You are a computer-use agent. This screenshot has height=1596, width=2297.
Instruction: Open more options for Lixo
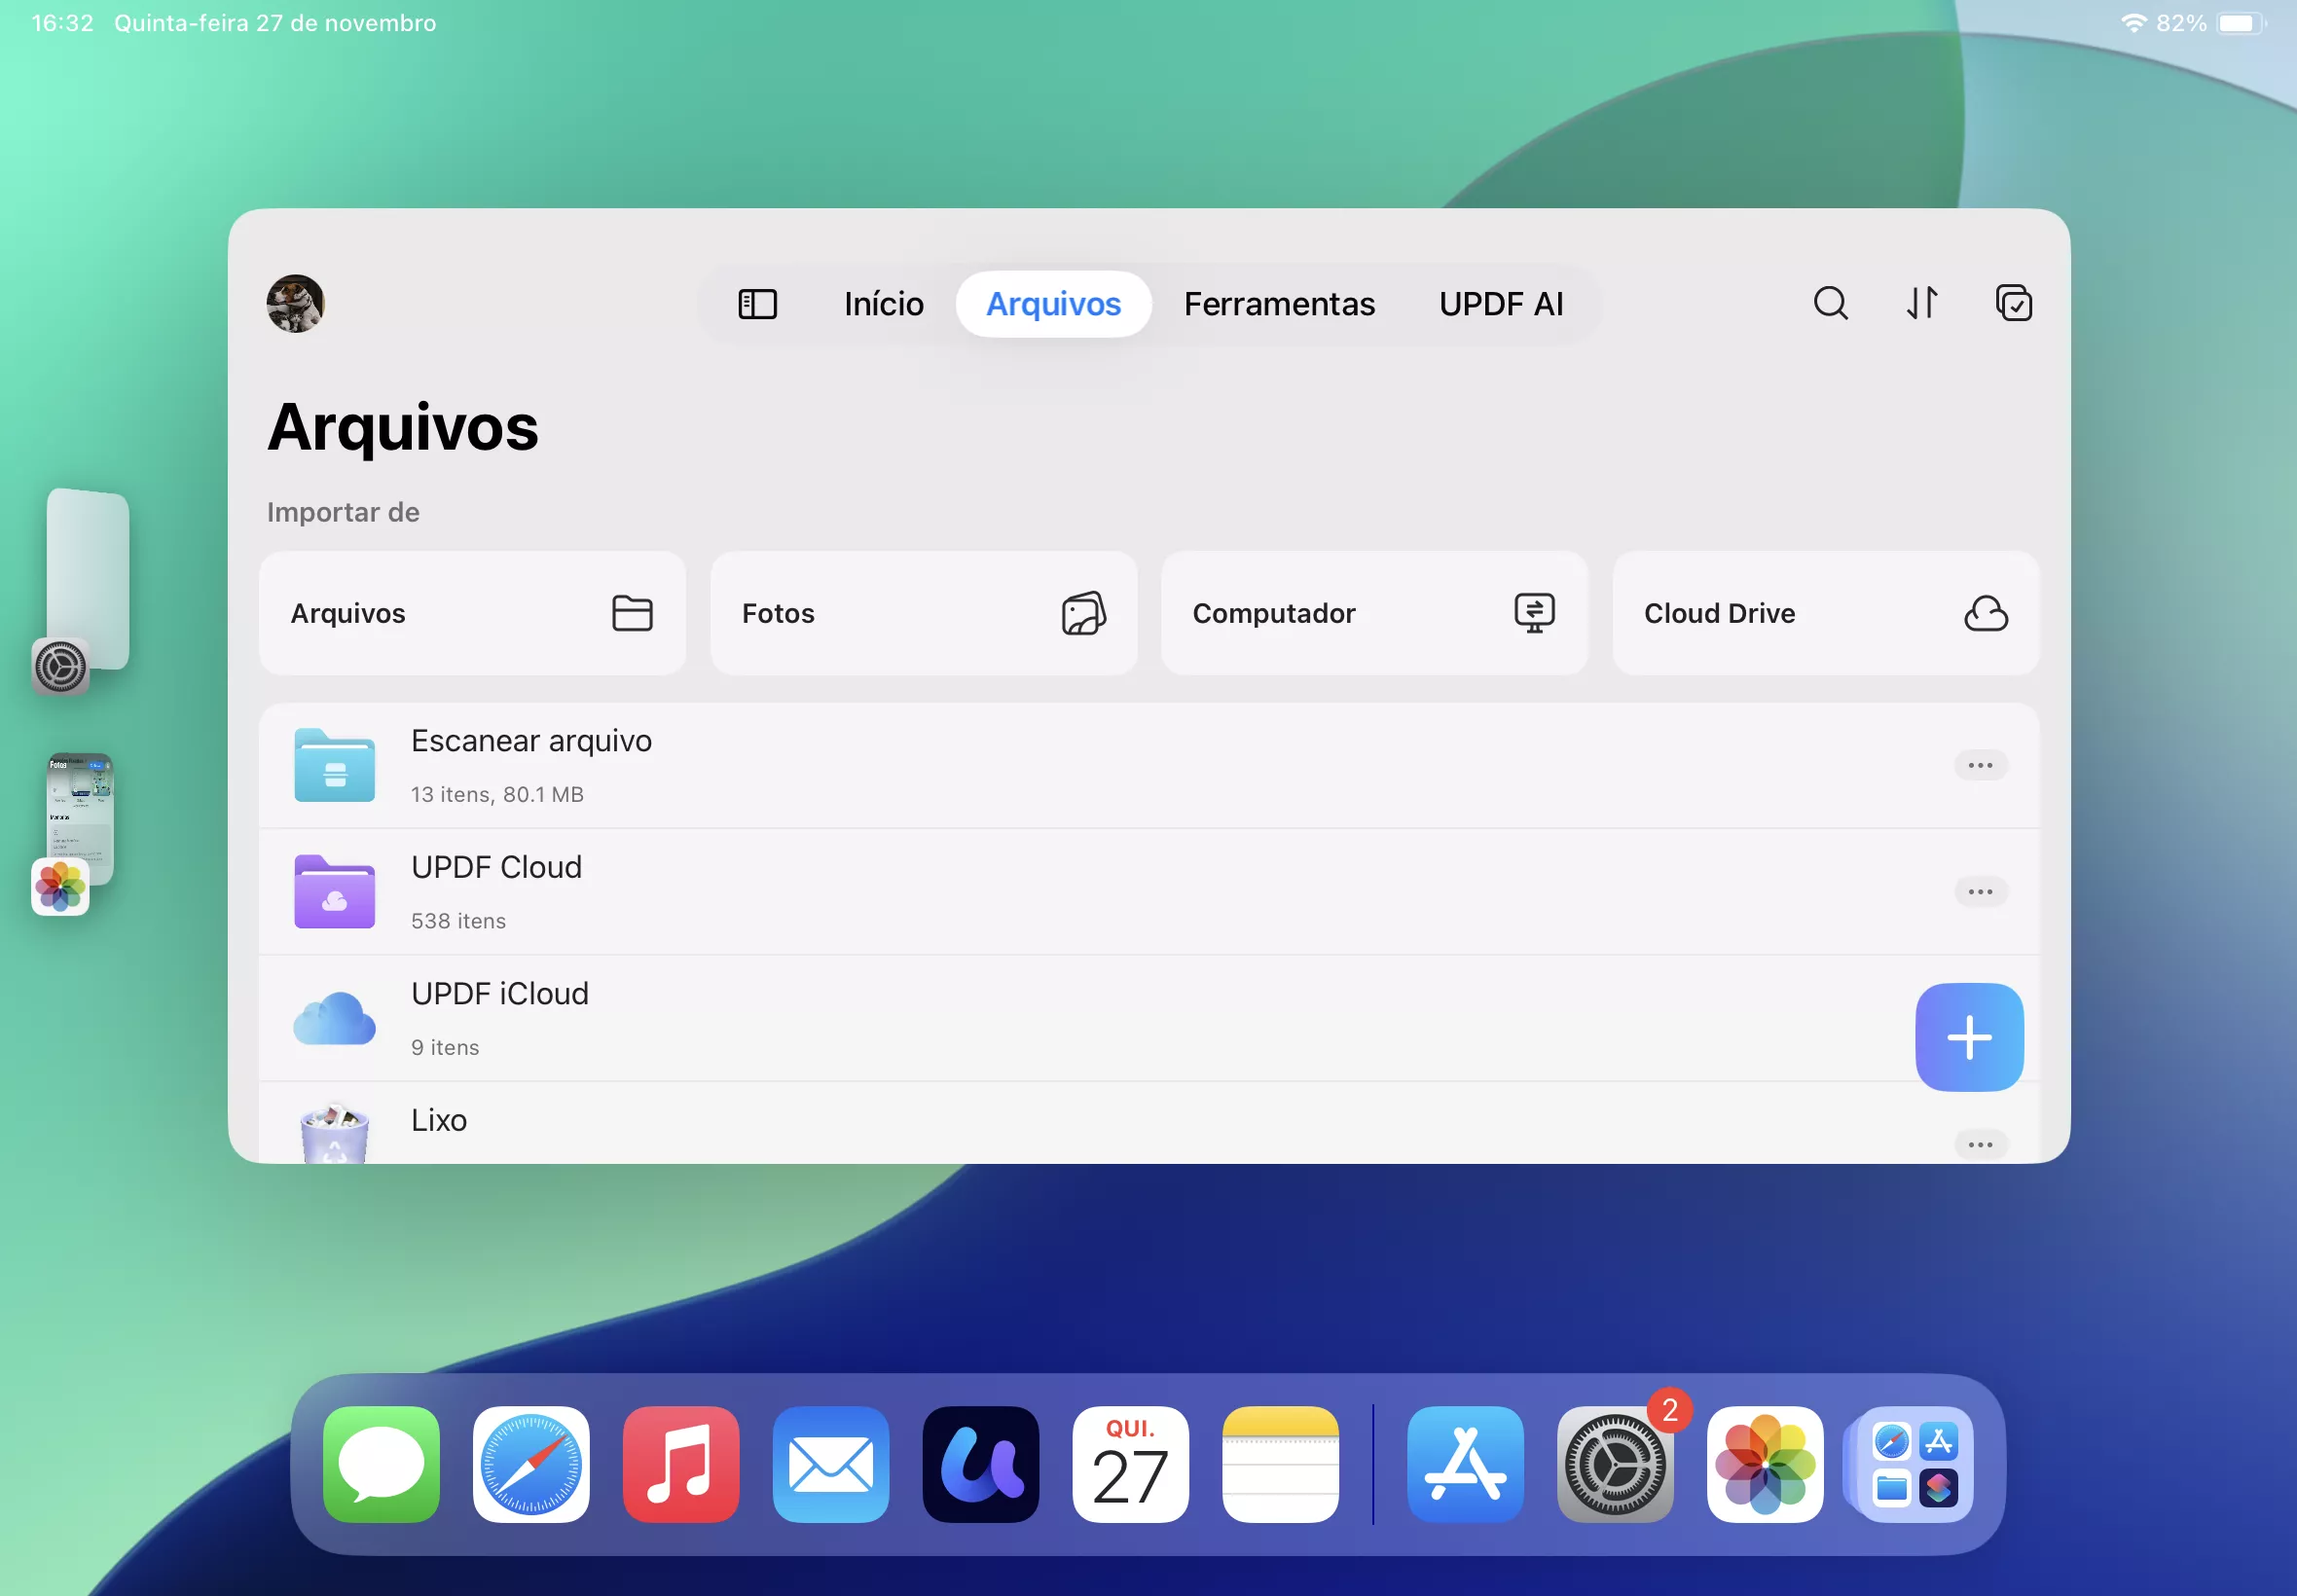point(1979,1145)
